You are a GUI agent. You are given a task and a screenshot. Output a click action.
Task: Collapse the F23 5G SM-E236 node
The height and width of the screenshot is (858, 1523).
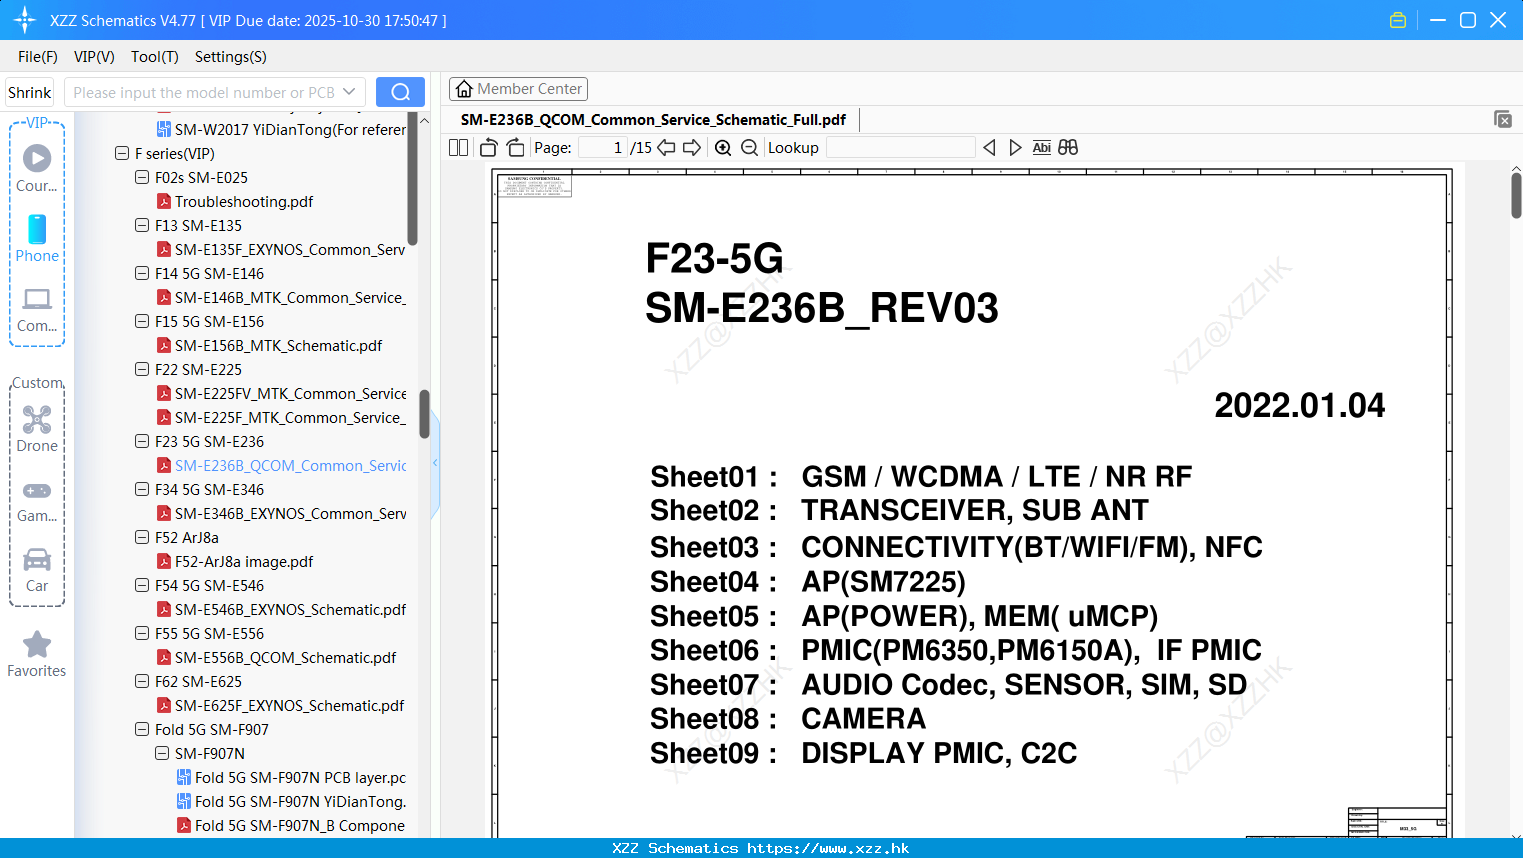[142, 441]
